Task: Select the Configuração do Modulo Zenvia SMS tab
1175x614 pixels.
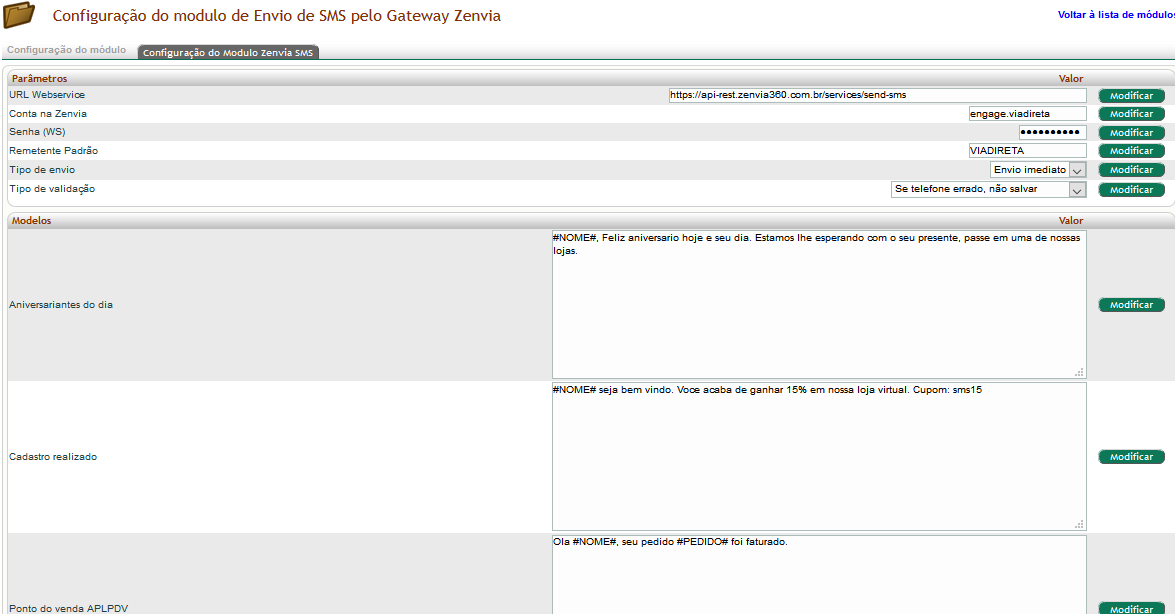Action: [228, 52]
